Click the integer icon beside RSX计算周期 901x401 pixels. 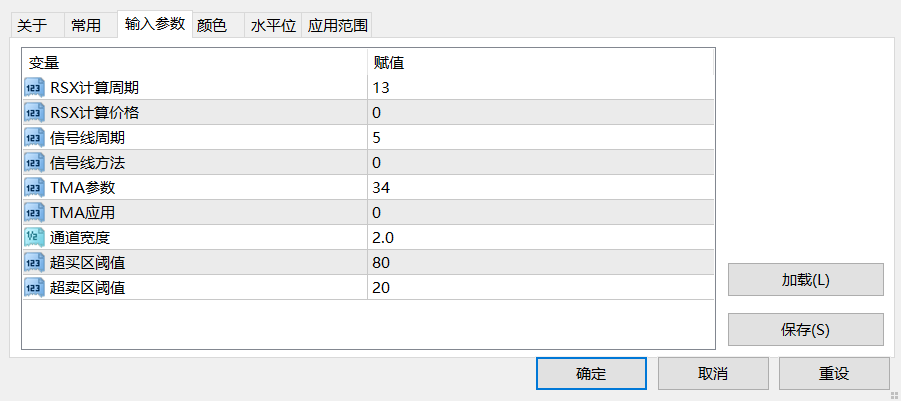pyautogui.click(x=34, y=88)
